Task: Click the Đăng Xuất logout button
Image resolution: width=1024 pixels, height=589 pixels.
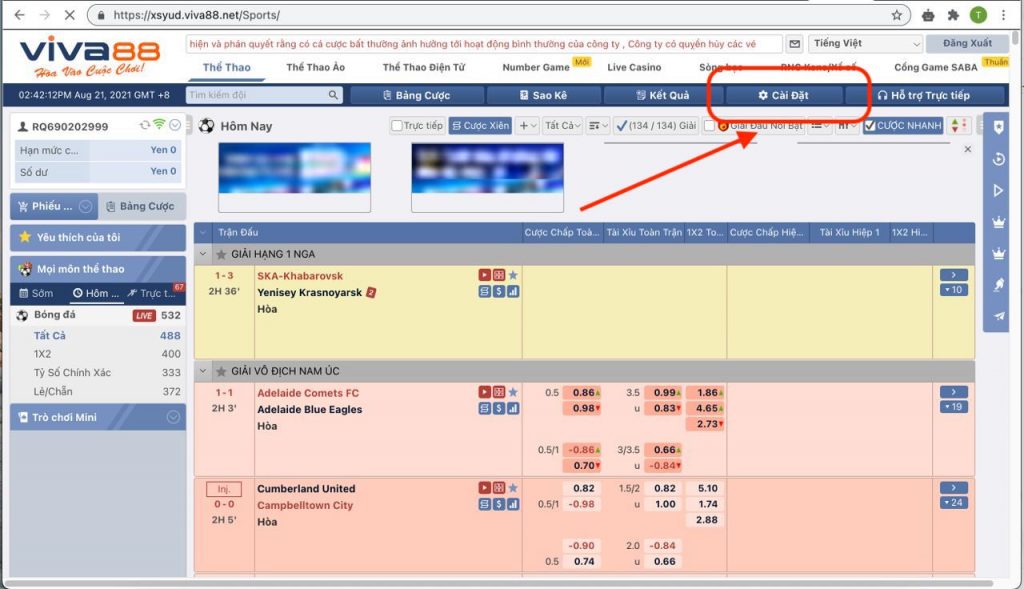Action: point(967,44)
